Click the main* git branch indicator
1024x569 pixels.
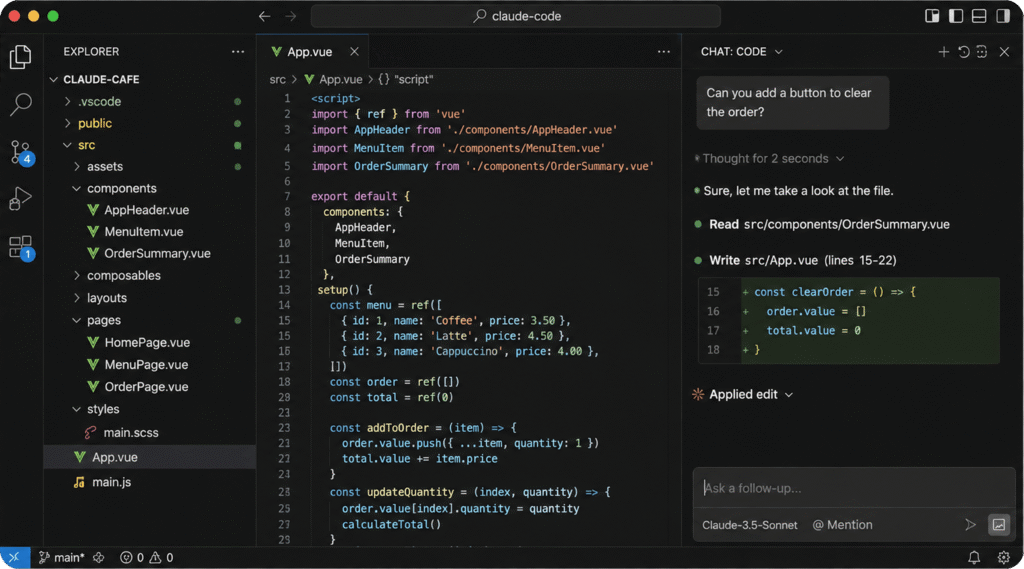pos(61,557)
